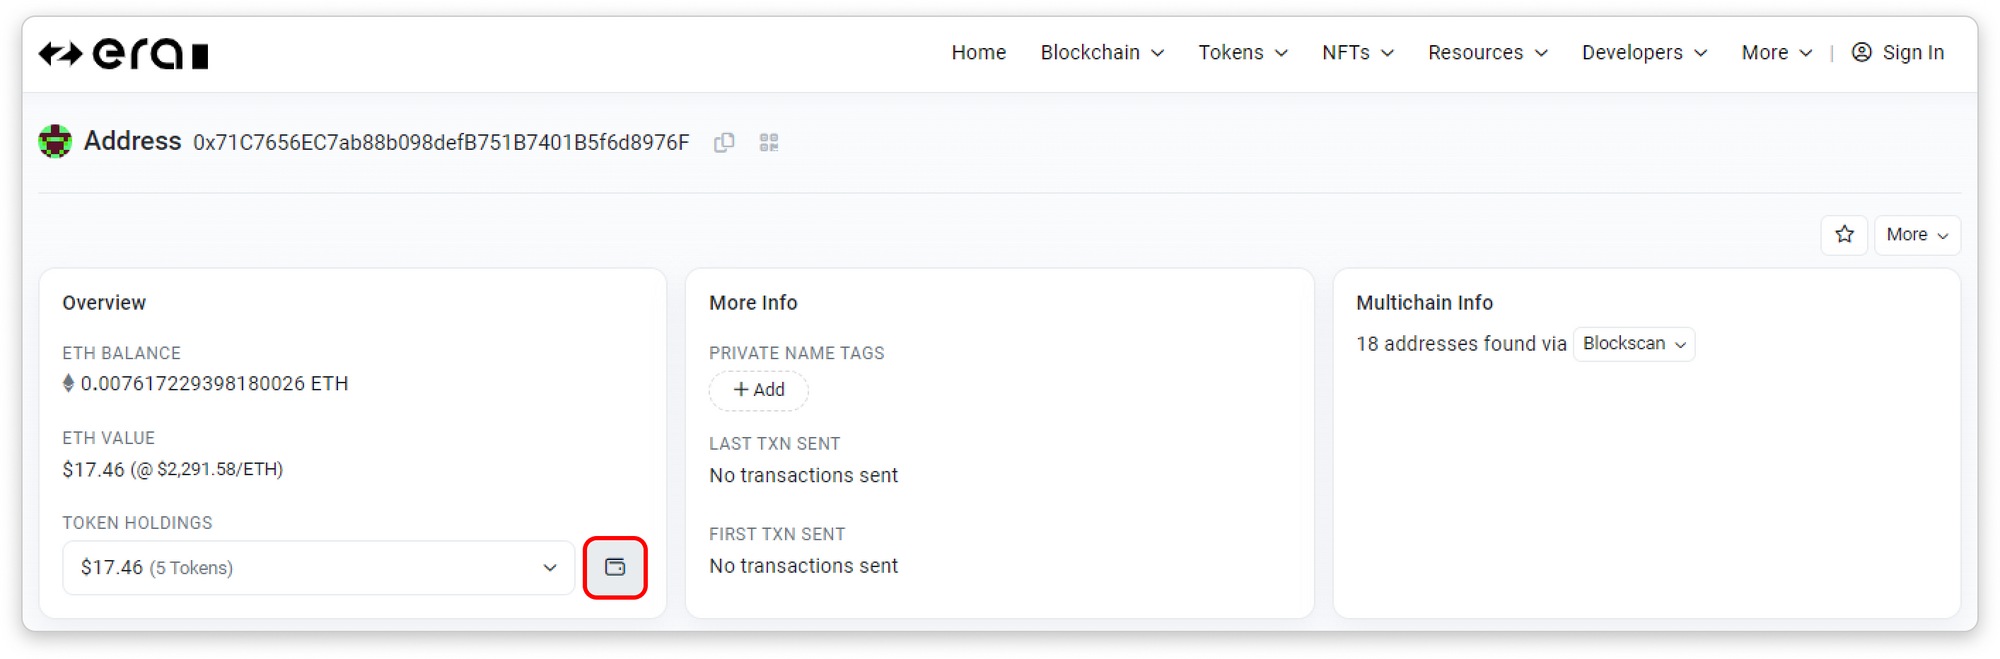Expand the Developers menu
2000x659 pixels.
[1643, 53]
